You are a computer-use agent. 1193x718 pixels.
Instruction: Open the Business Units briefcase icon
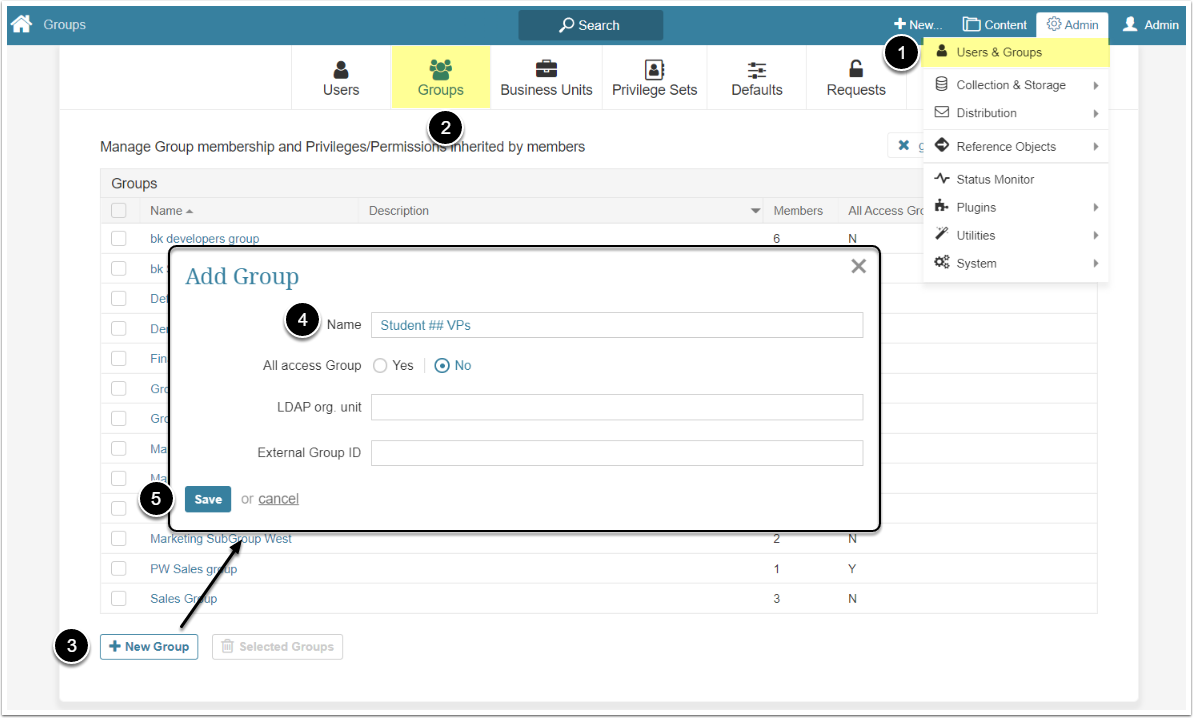tap(546, 70)
